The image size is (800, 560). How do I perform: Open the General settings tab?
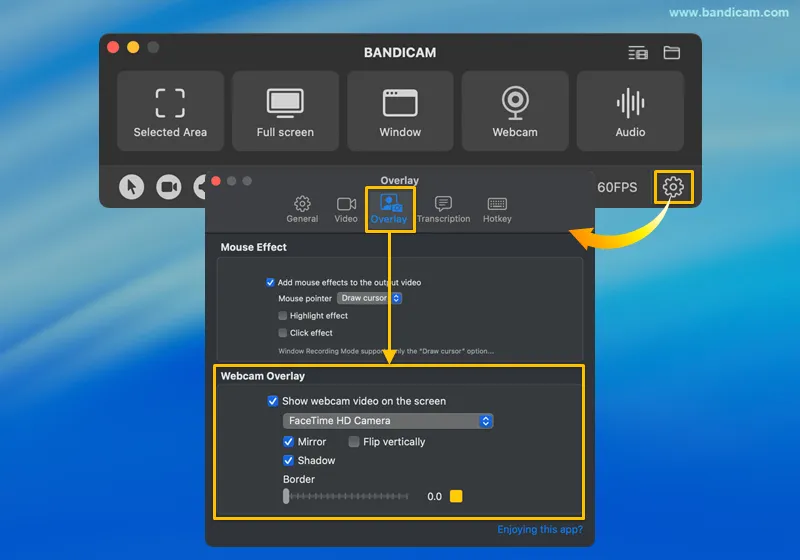(302, 210)
